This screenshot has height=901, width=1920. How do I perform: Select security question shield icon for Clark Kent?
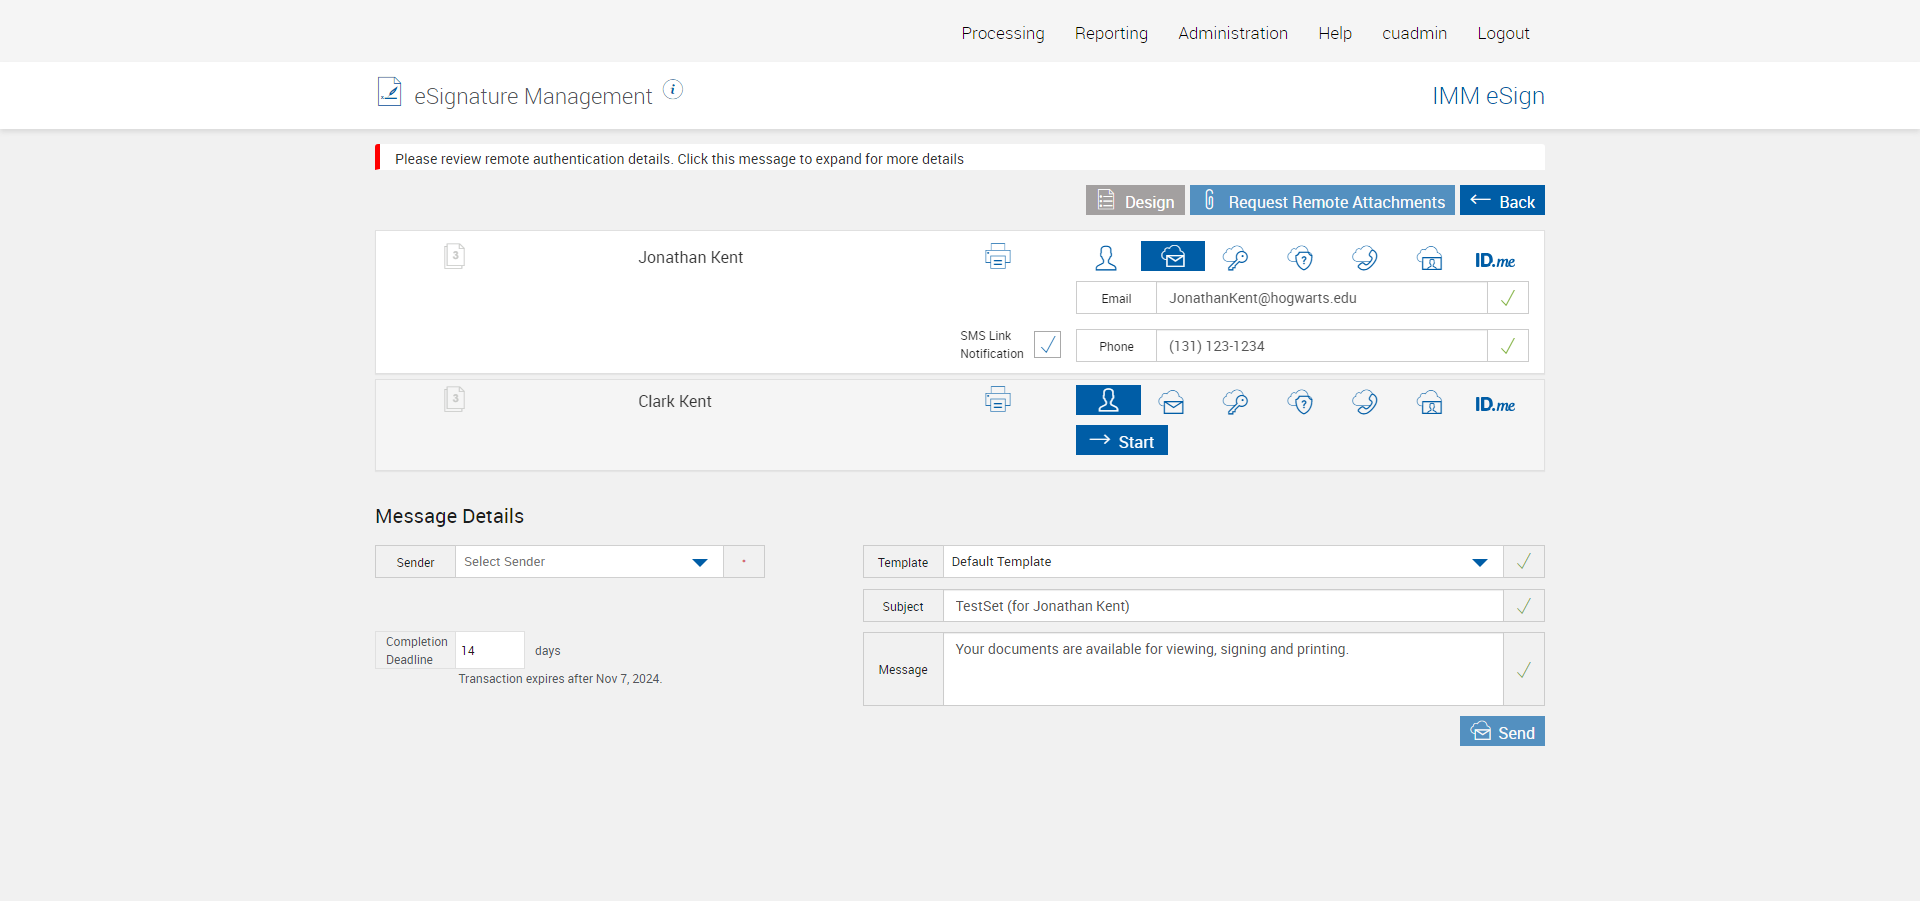click(x=1300, y=402)
